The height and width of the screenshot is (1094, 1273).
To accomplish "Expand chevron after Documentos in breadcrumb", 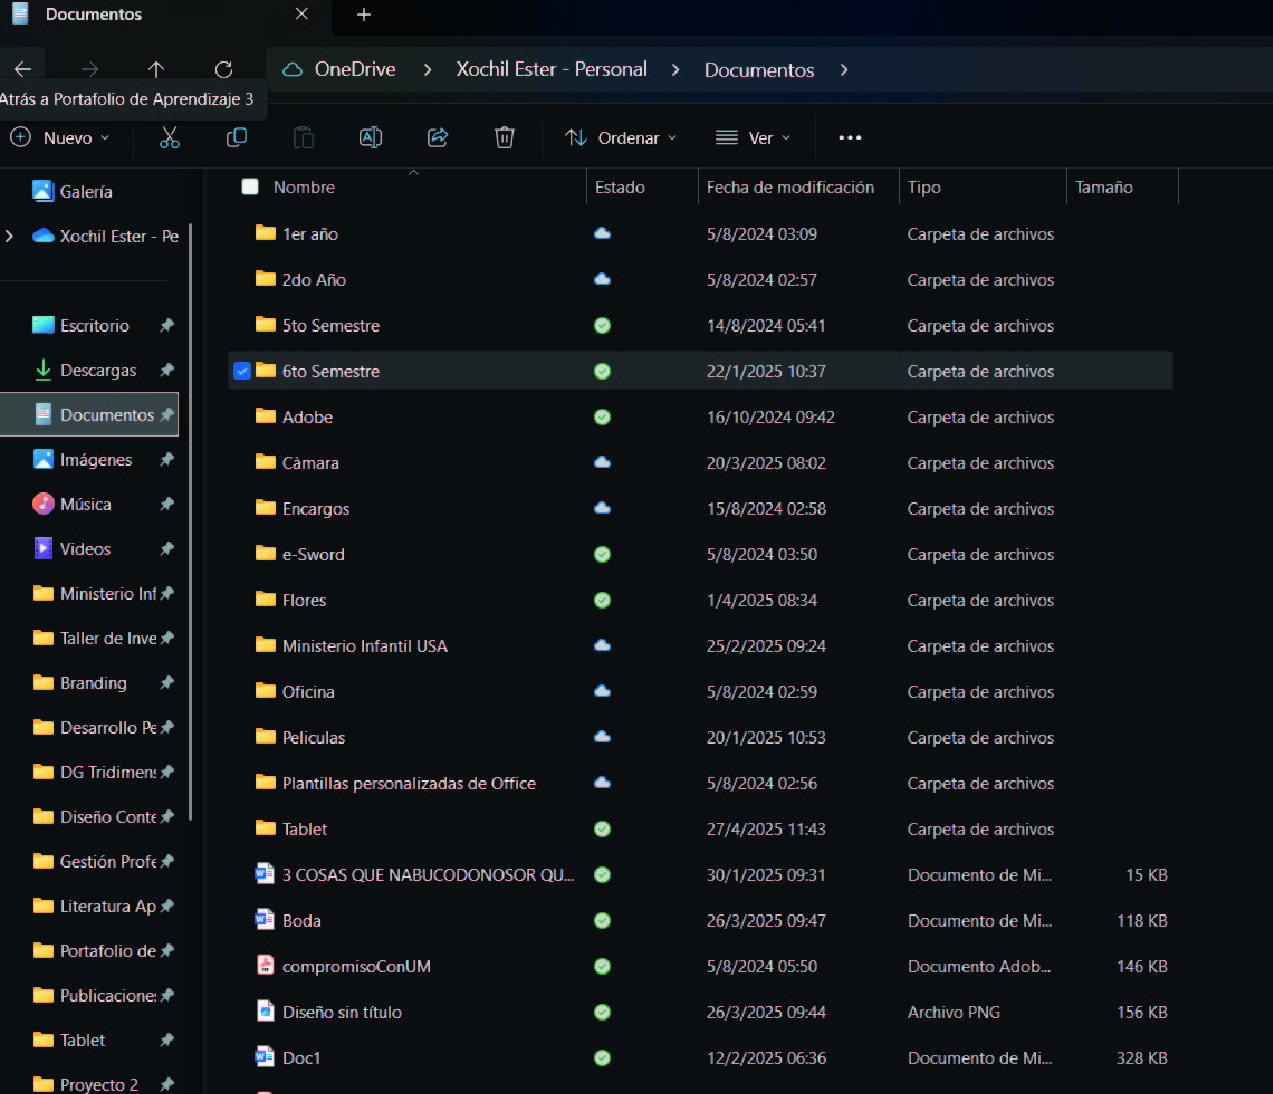I will click(x=844, y=70).
